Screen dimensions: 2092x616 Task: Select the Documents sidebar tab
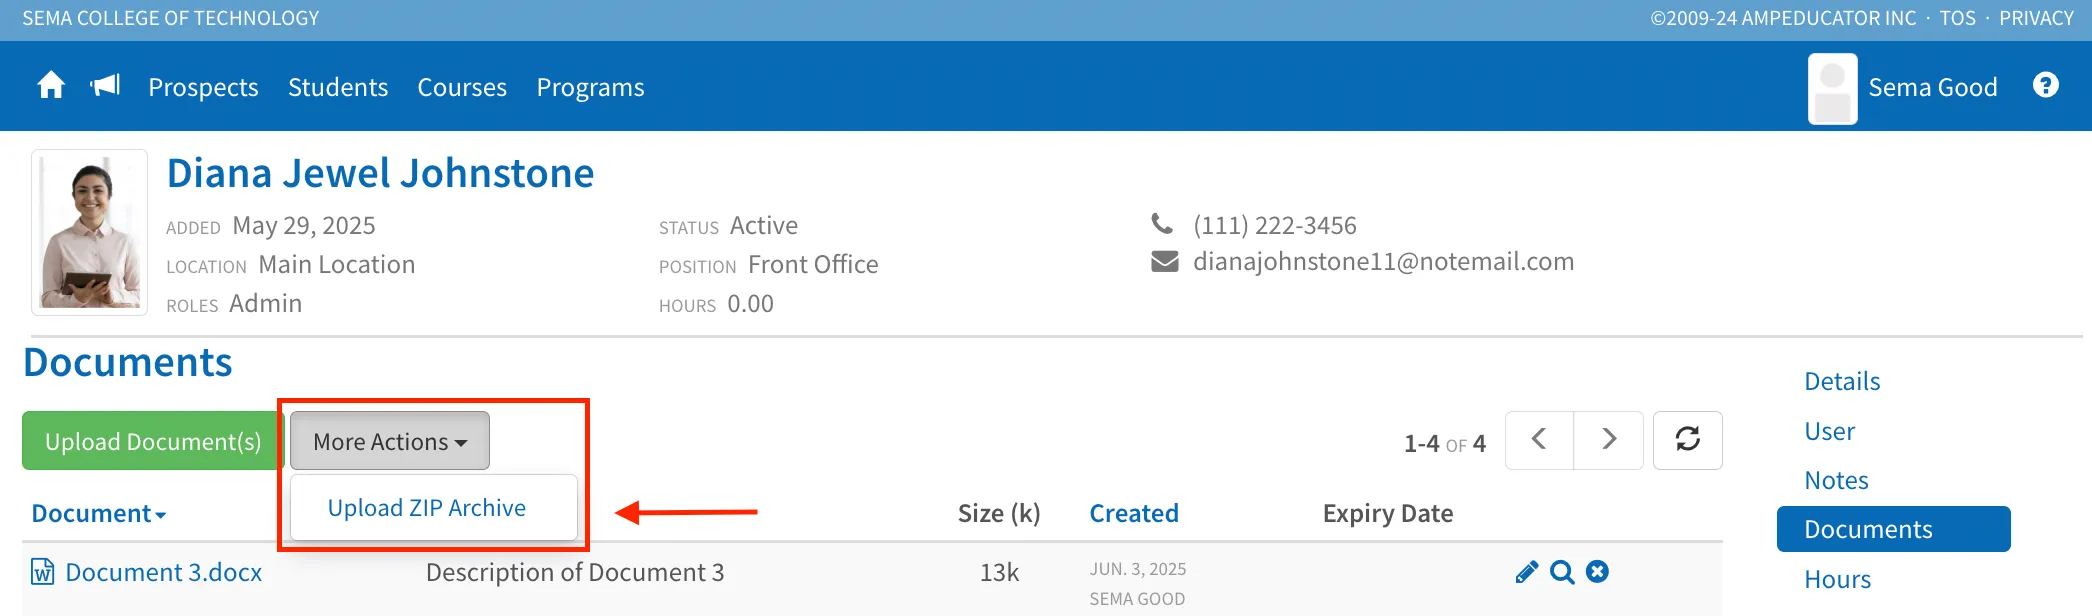(1893, 529)
